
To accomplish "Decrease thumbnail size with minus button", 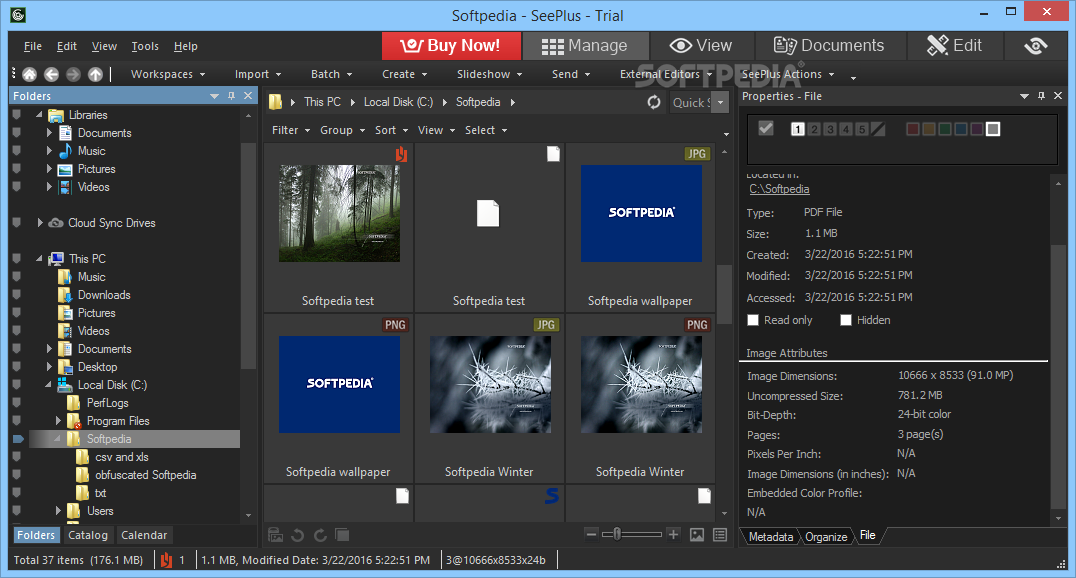I will (591, 534).
